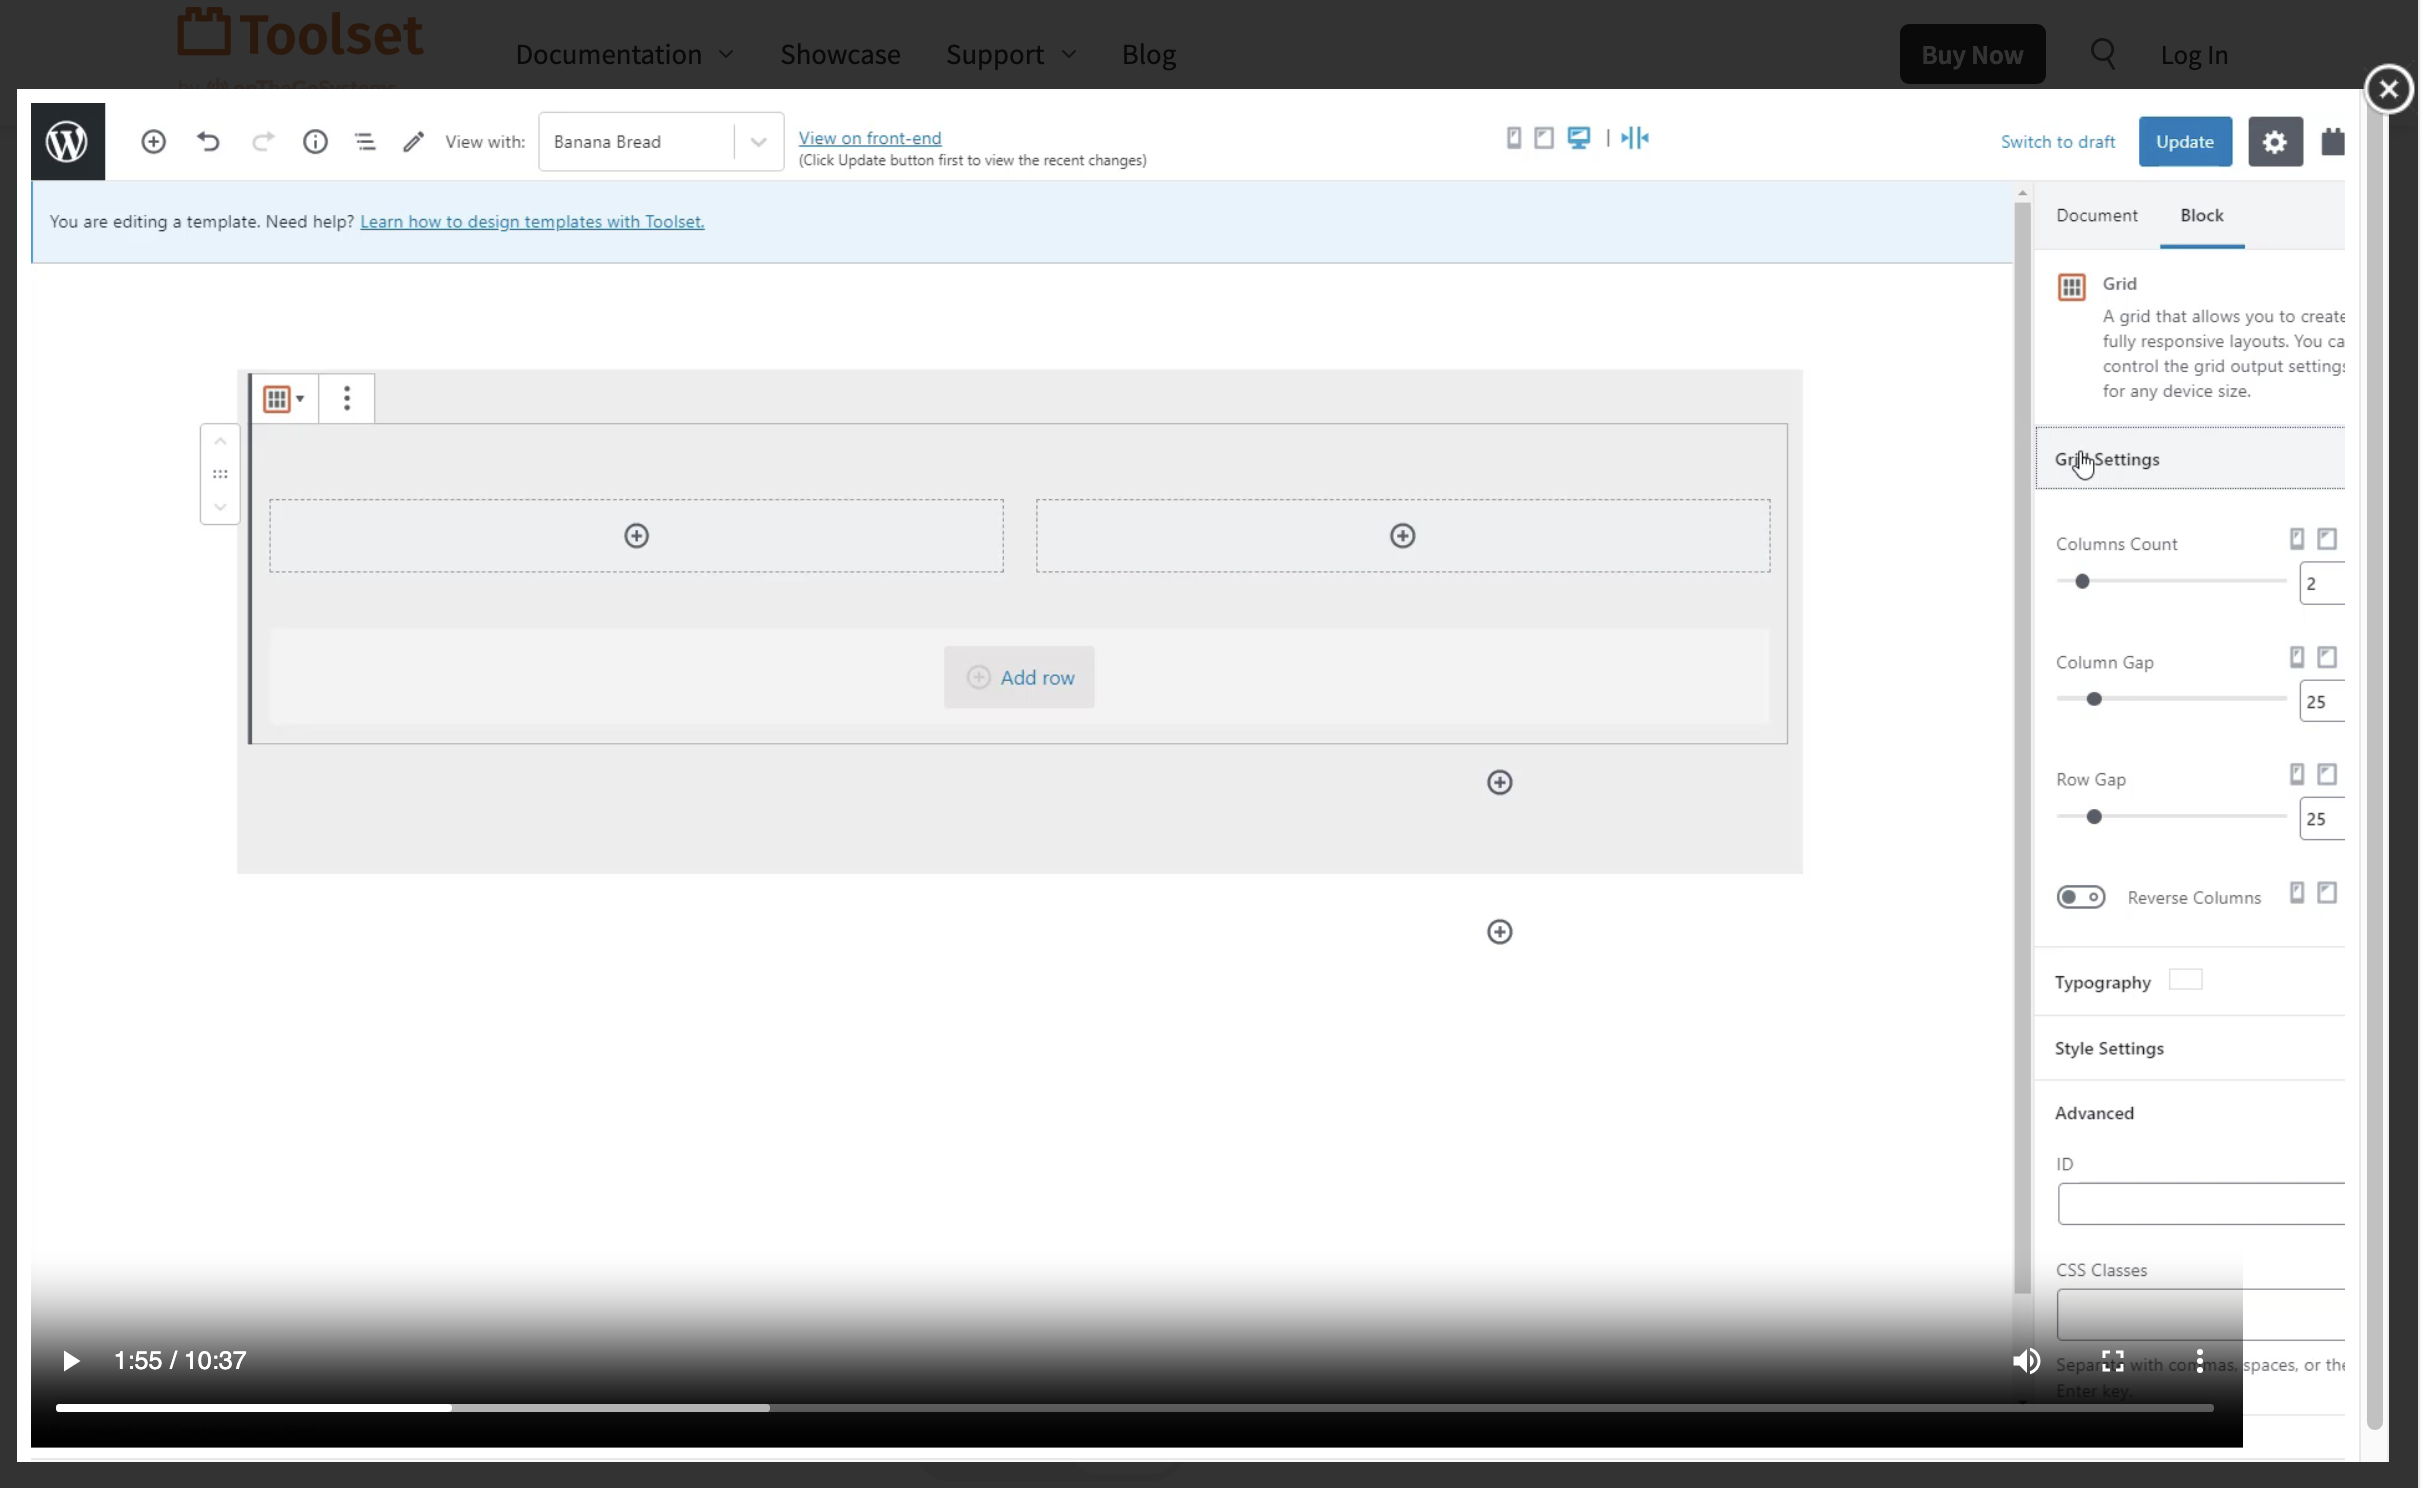Mute the video volume
The height and width of the screenshot is (1488, 2422).
tap(2026, 1361)
